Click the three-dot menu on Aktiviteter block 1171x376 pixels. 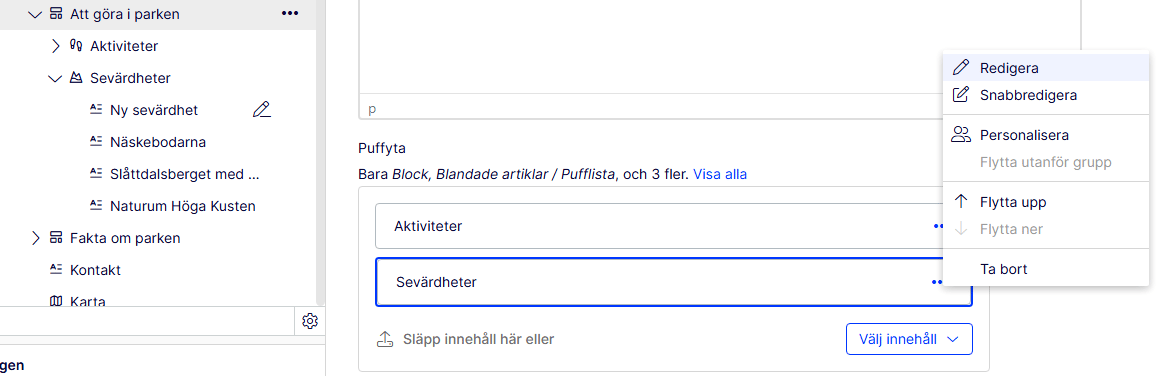click(x=938, y=226)
